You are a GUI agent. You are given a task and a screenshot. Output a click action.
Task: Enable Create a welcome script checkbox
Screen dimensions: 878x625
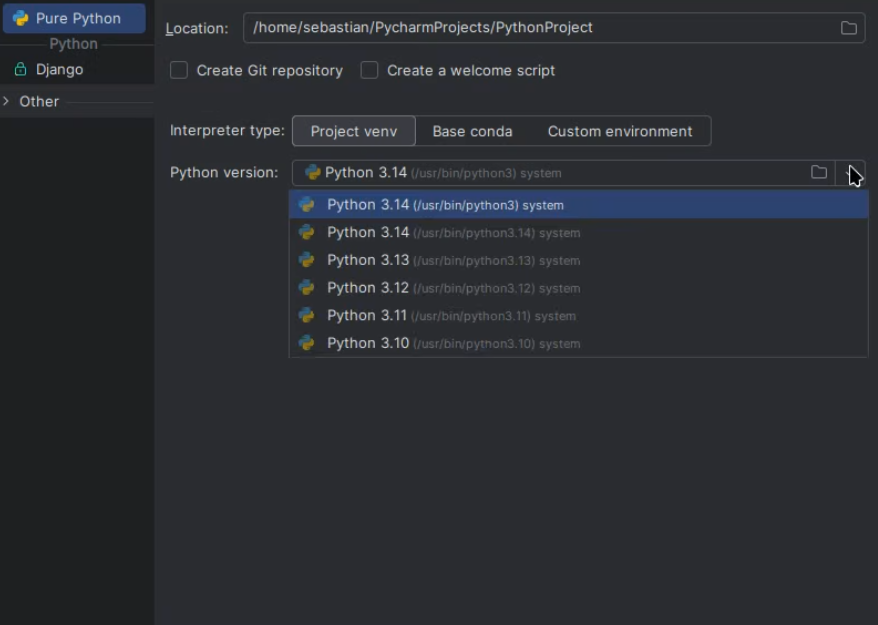[369, 71]
